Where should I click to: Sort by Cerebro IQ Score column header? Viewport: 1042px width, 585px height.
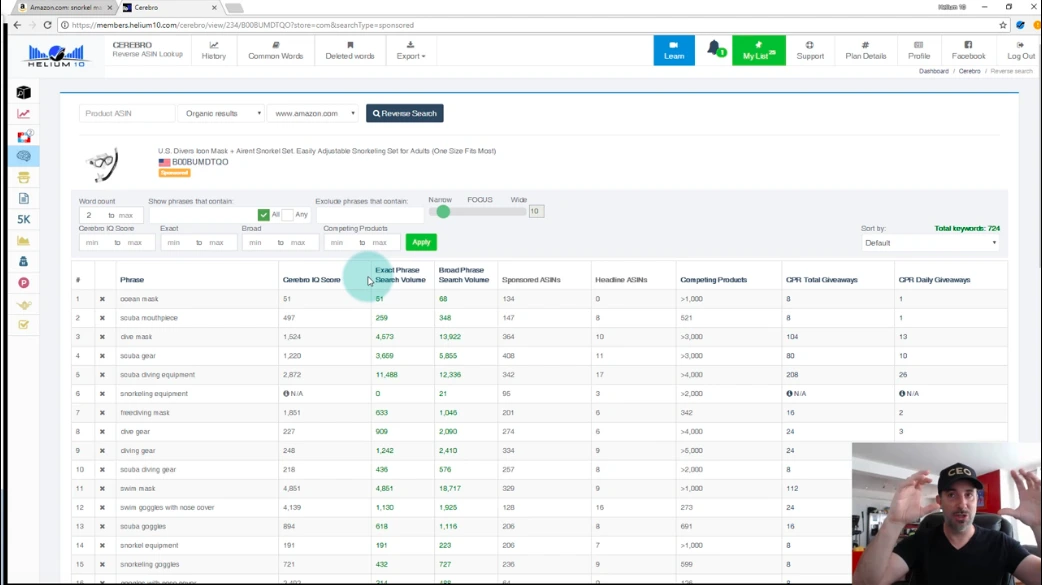(x=312, y=280)
